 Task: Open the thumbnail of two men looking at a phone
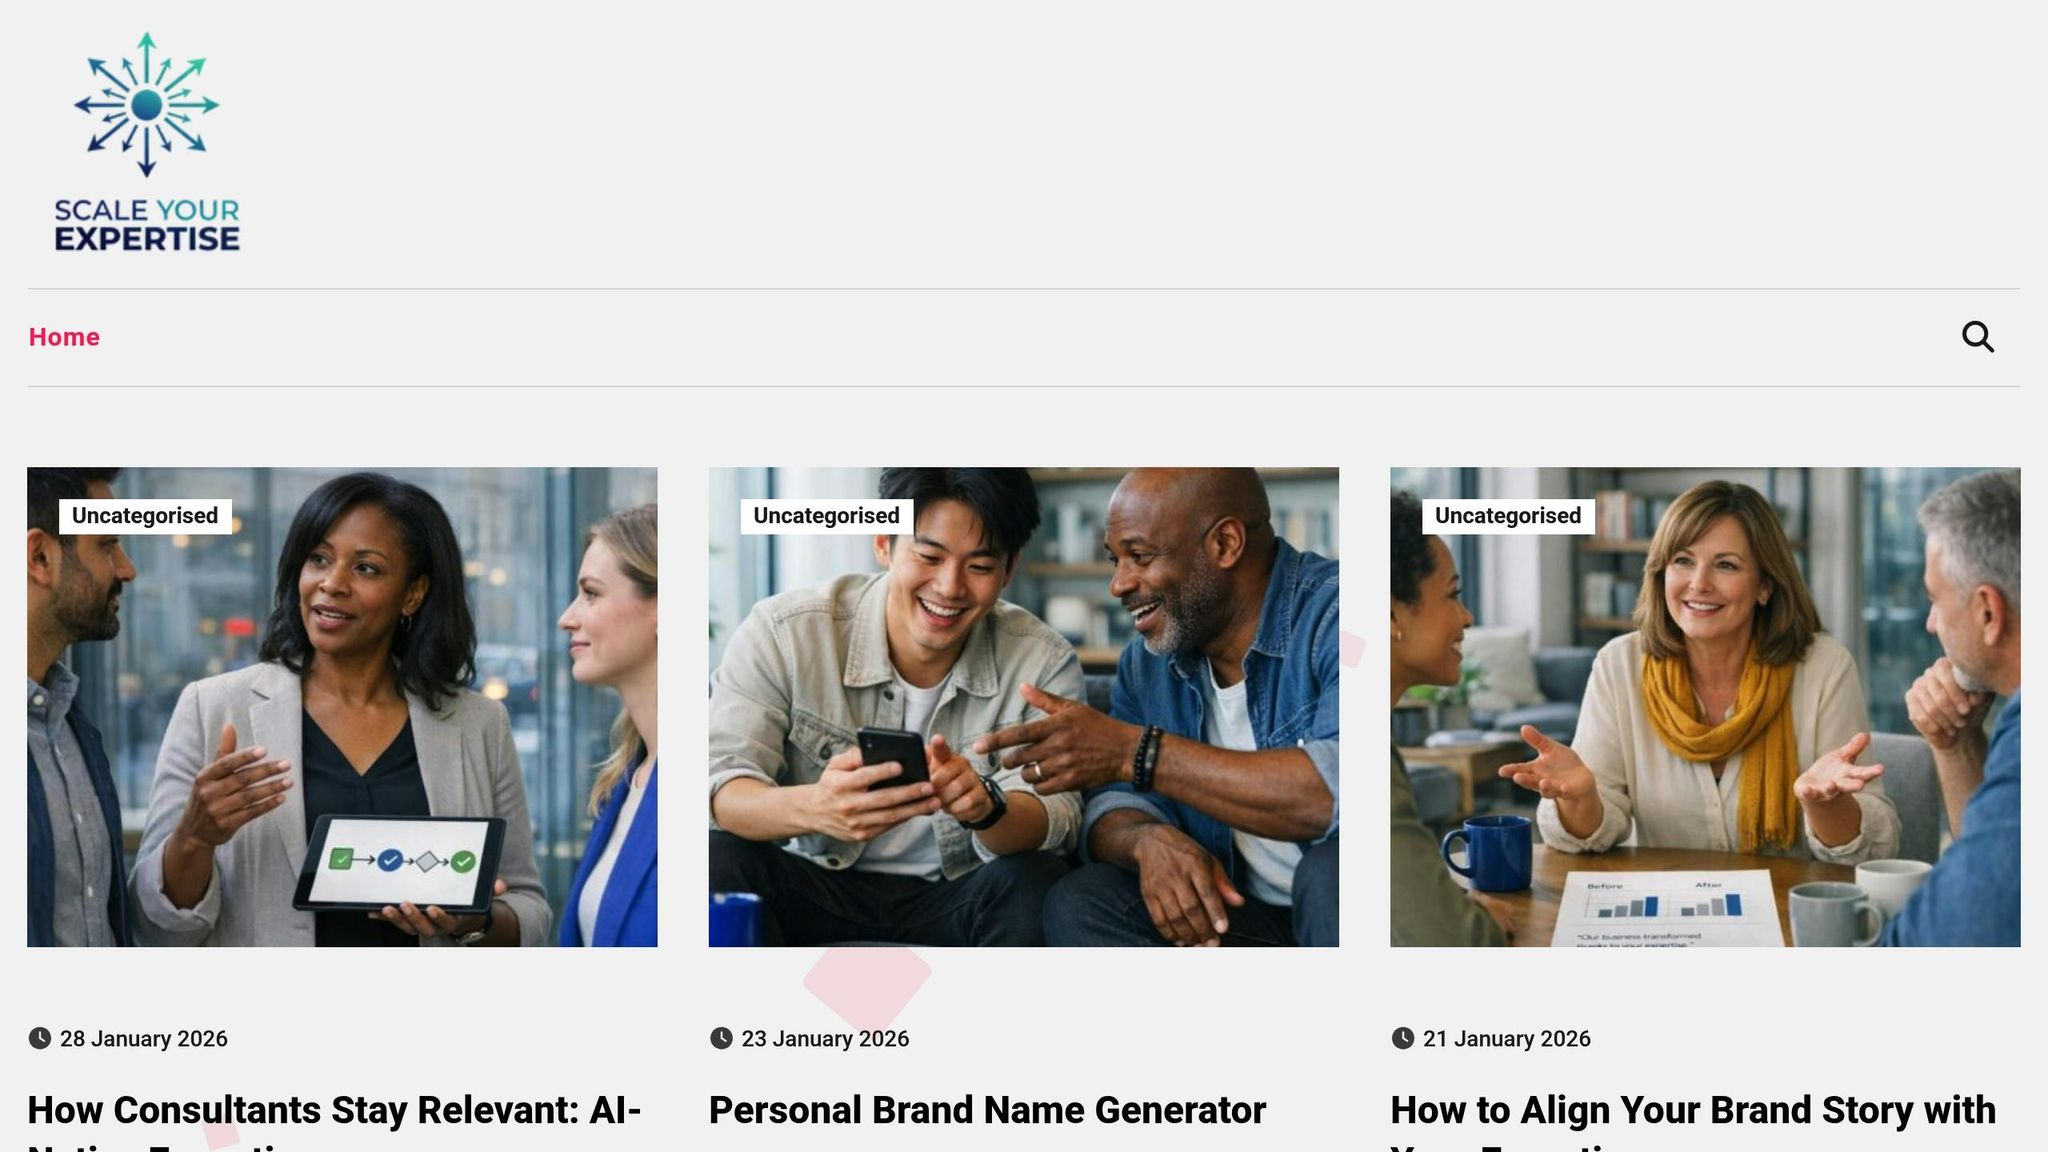click(1024, 707)
